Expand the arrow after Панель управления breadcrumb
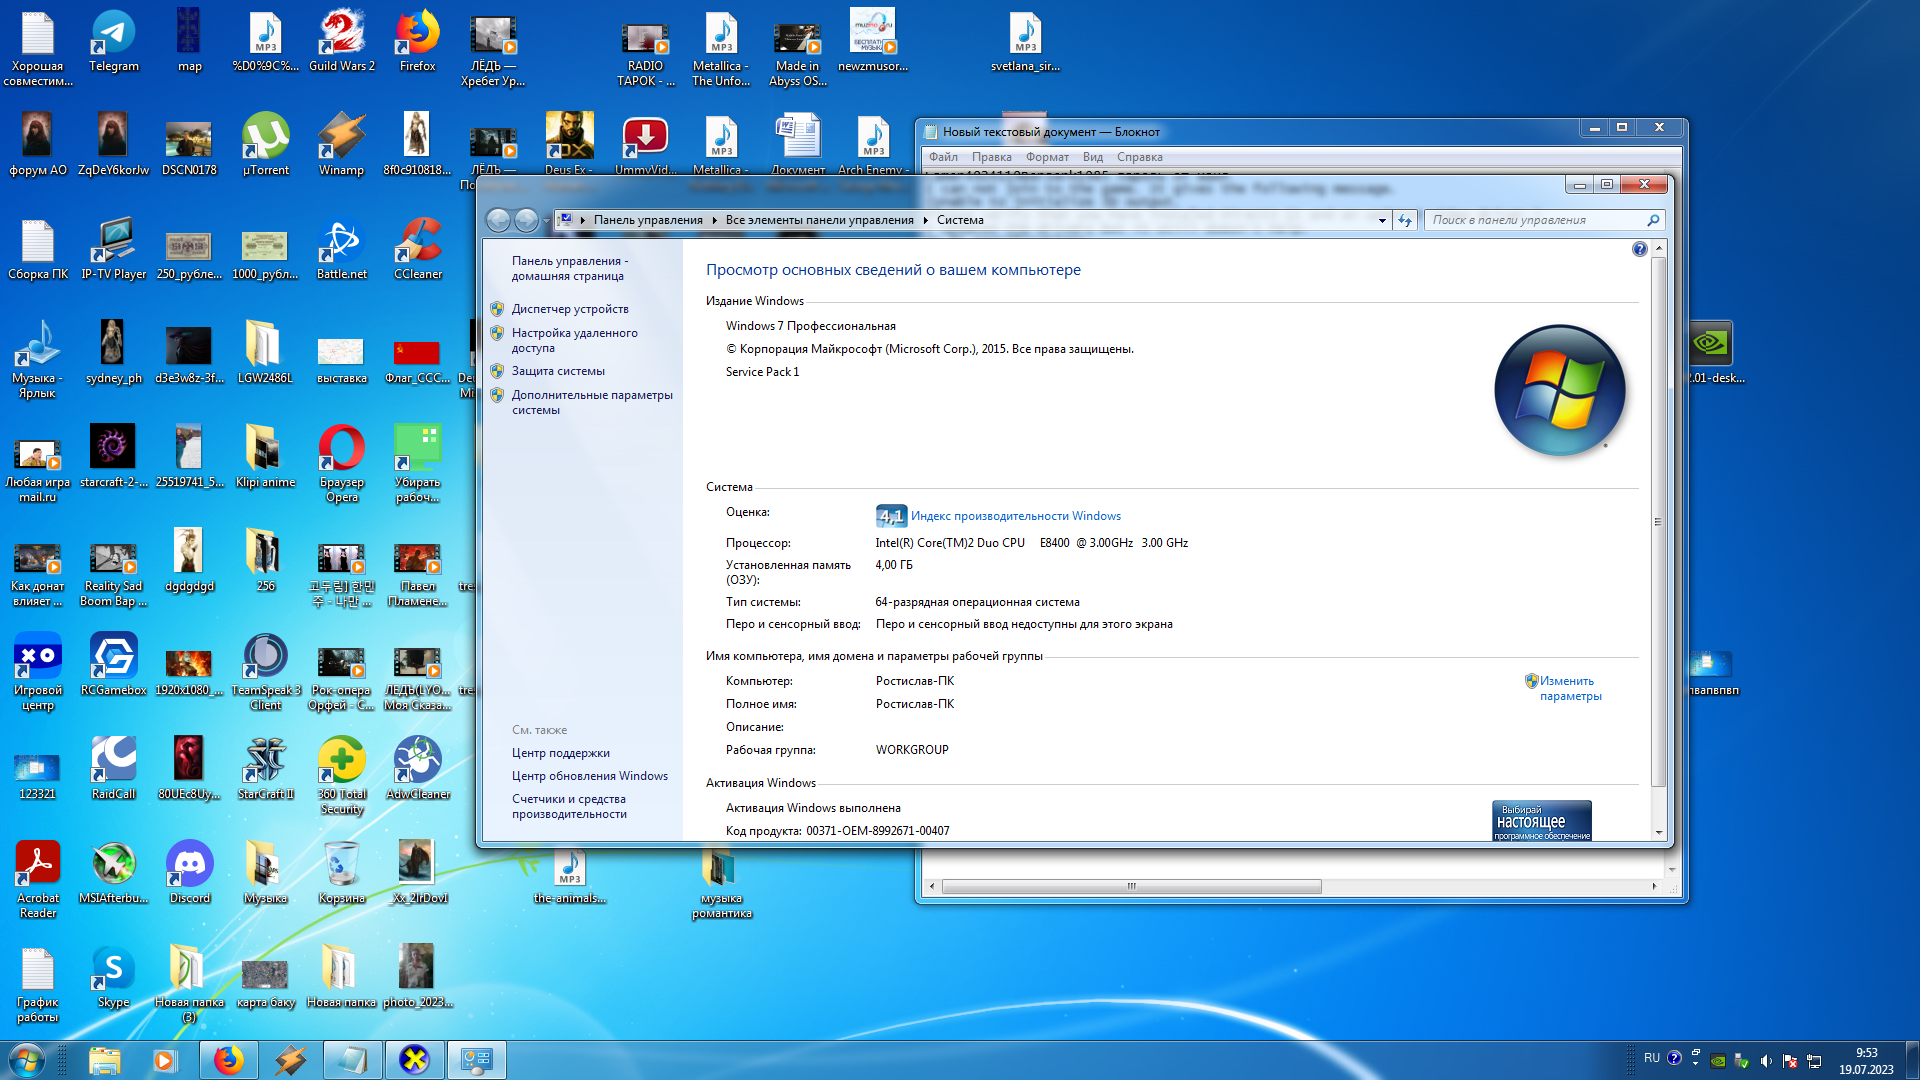This screenshot has width=1920, height=1080. click(714, 220)
